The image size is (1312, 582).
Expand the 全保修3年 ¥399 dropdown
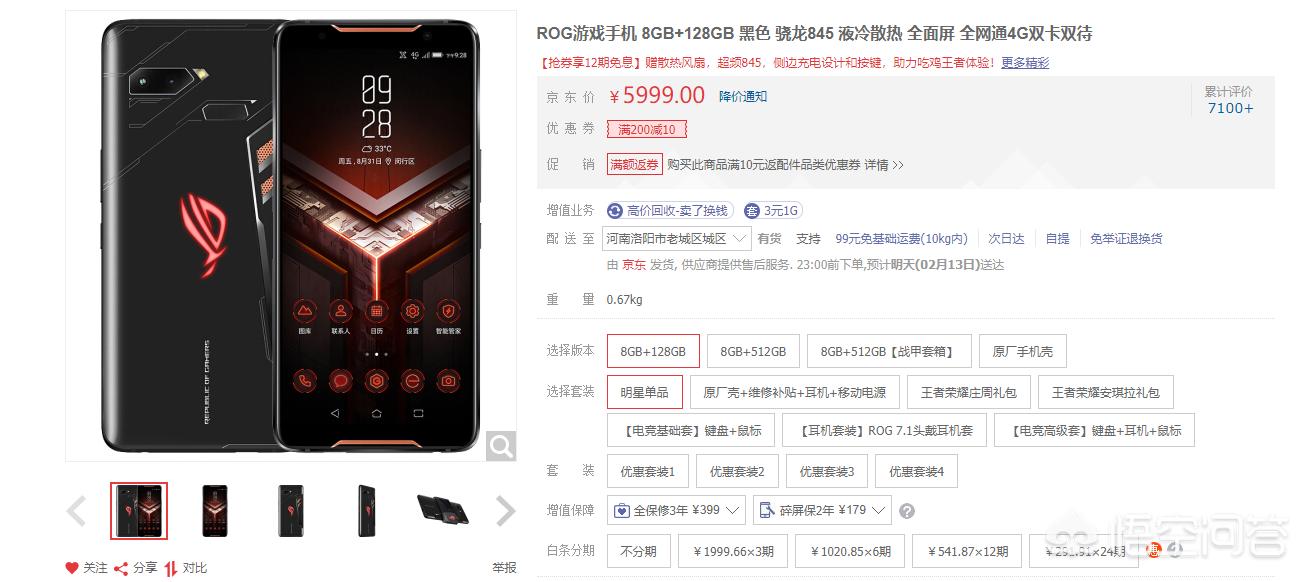click(x=675, y=511)
